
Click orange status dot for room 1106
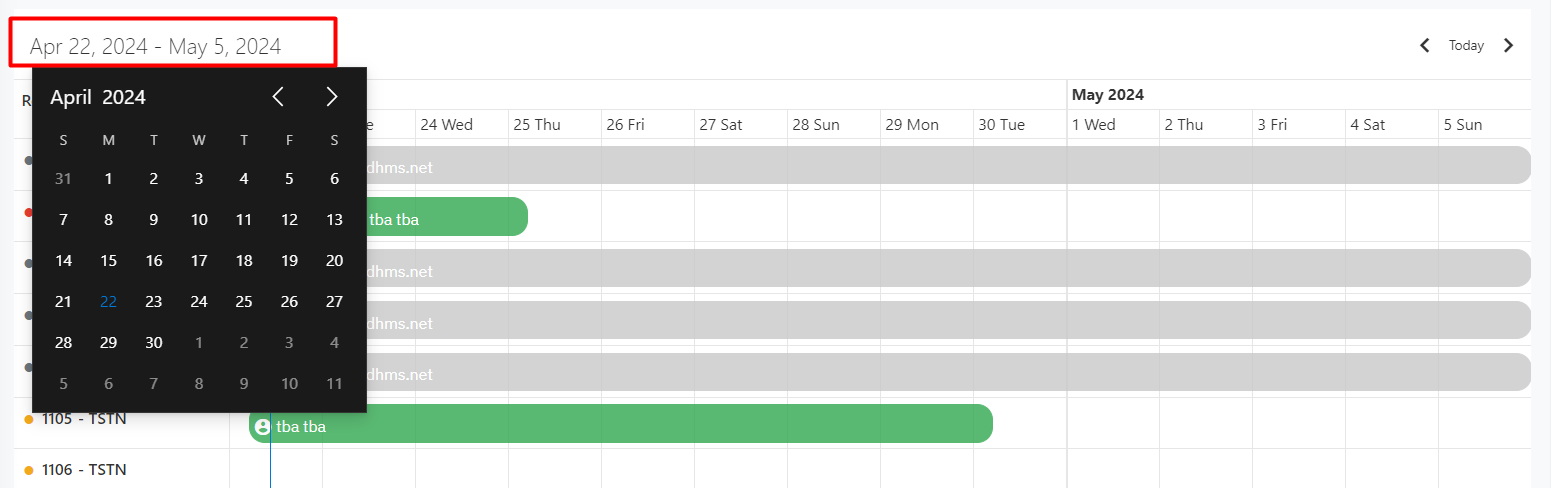coord(29,470)
